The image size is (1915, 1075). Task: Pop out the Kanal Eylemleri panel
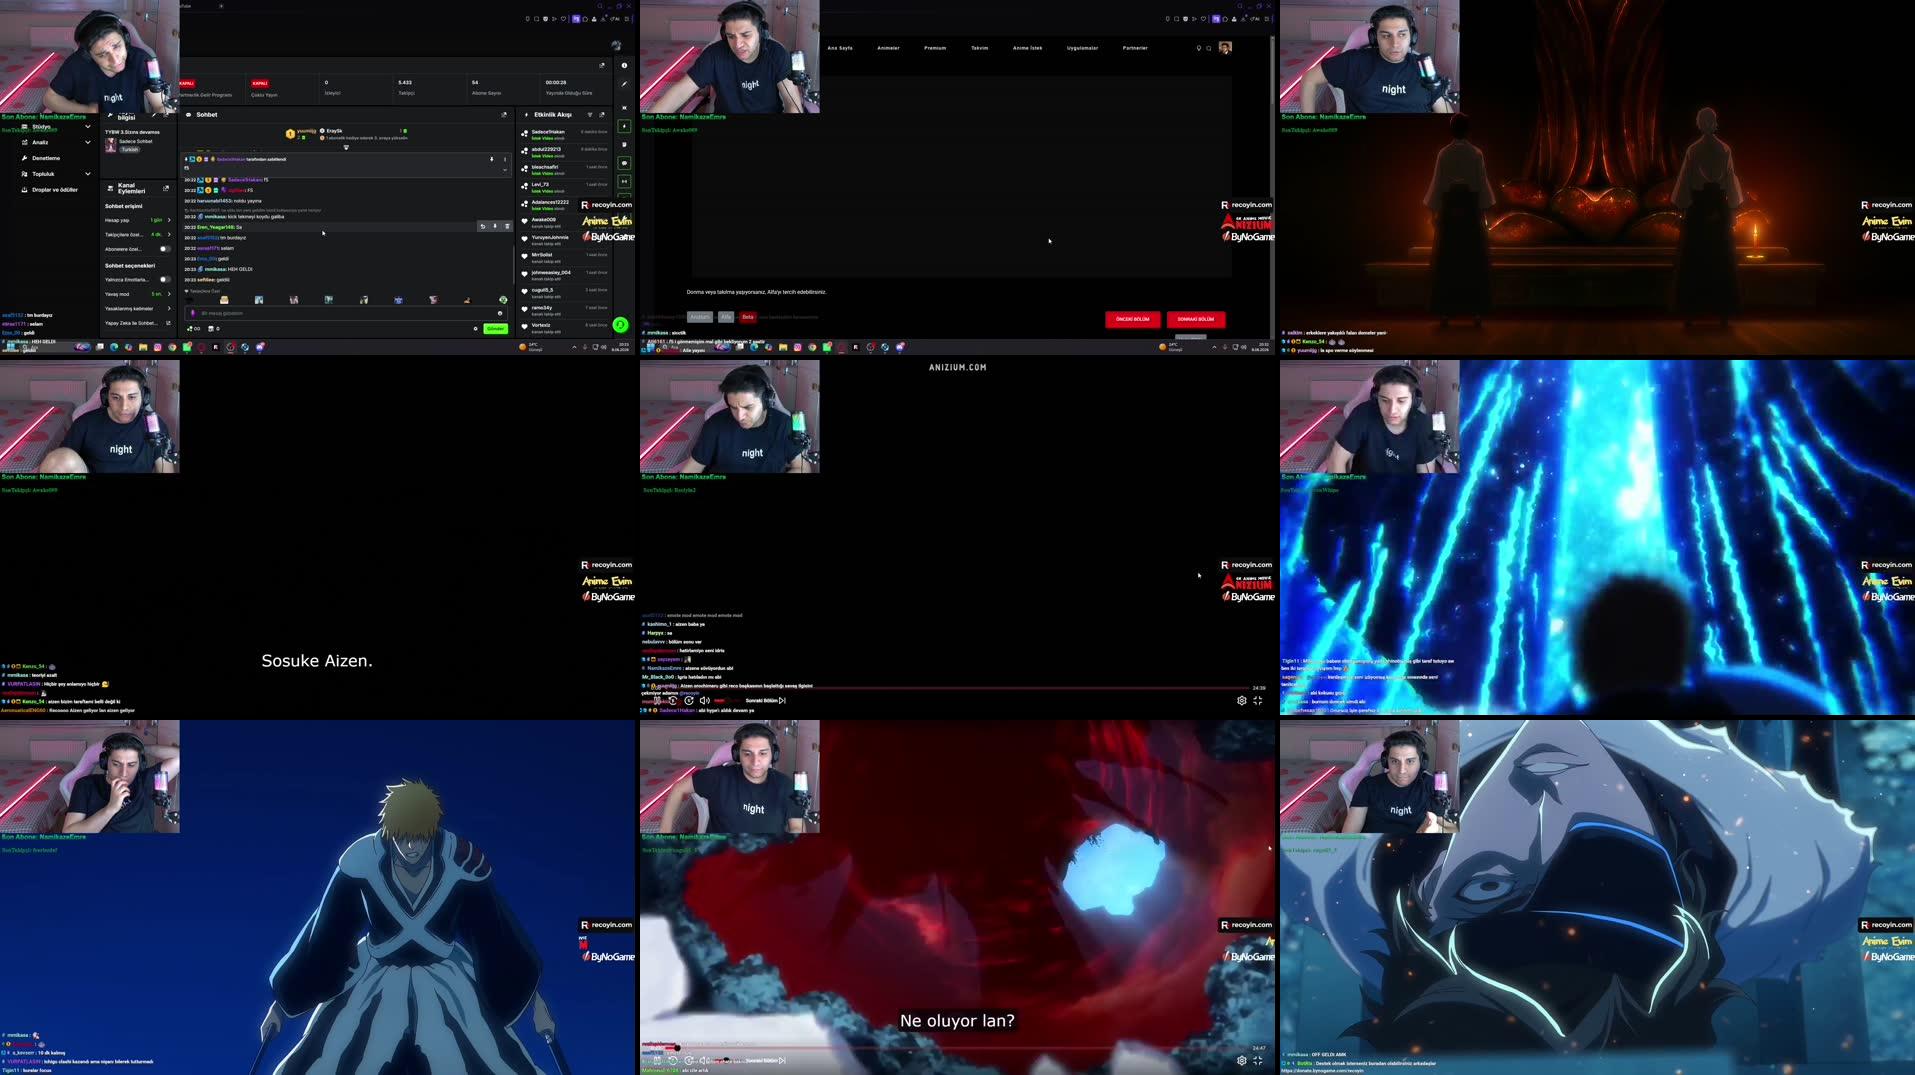click(x=166, y=188)
